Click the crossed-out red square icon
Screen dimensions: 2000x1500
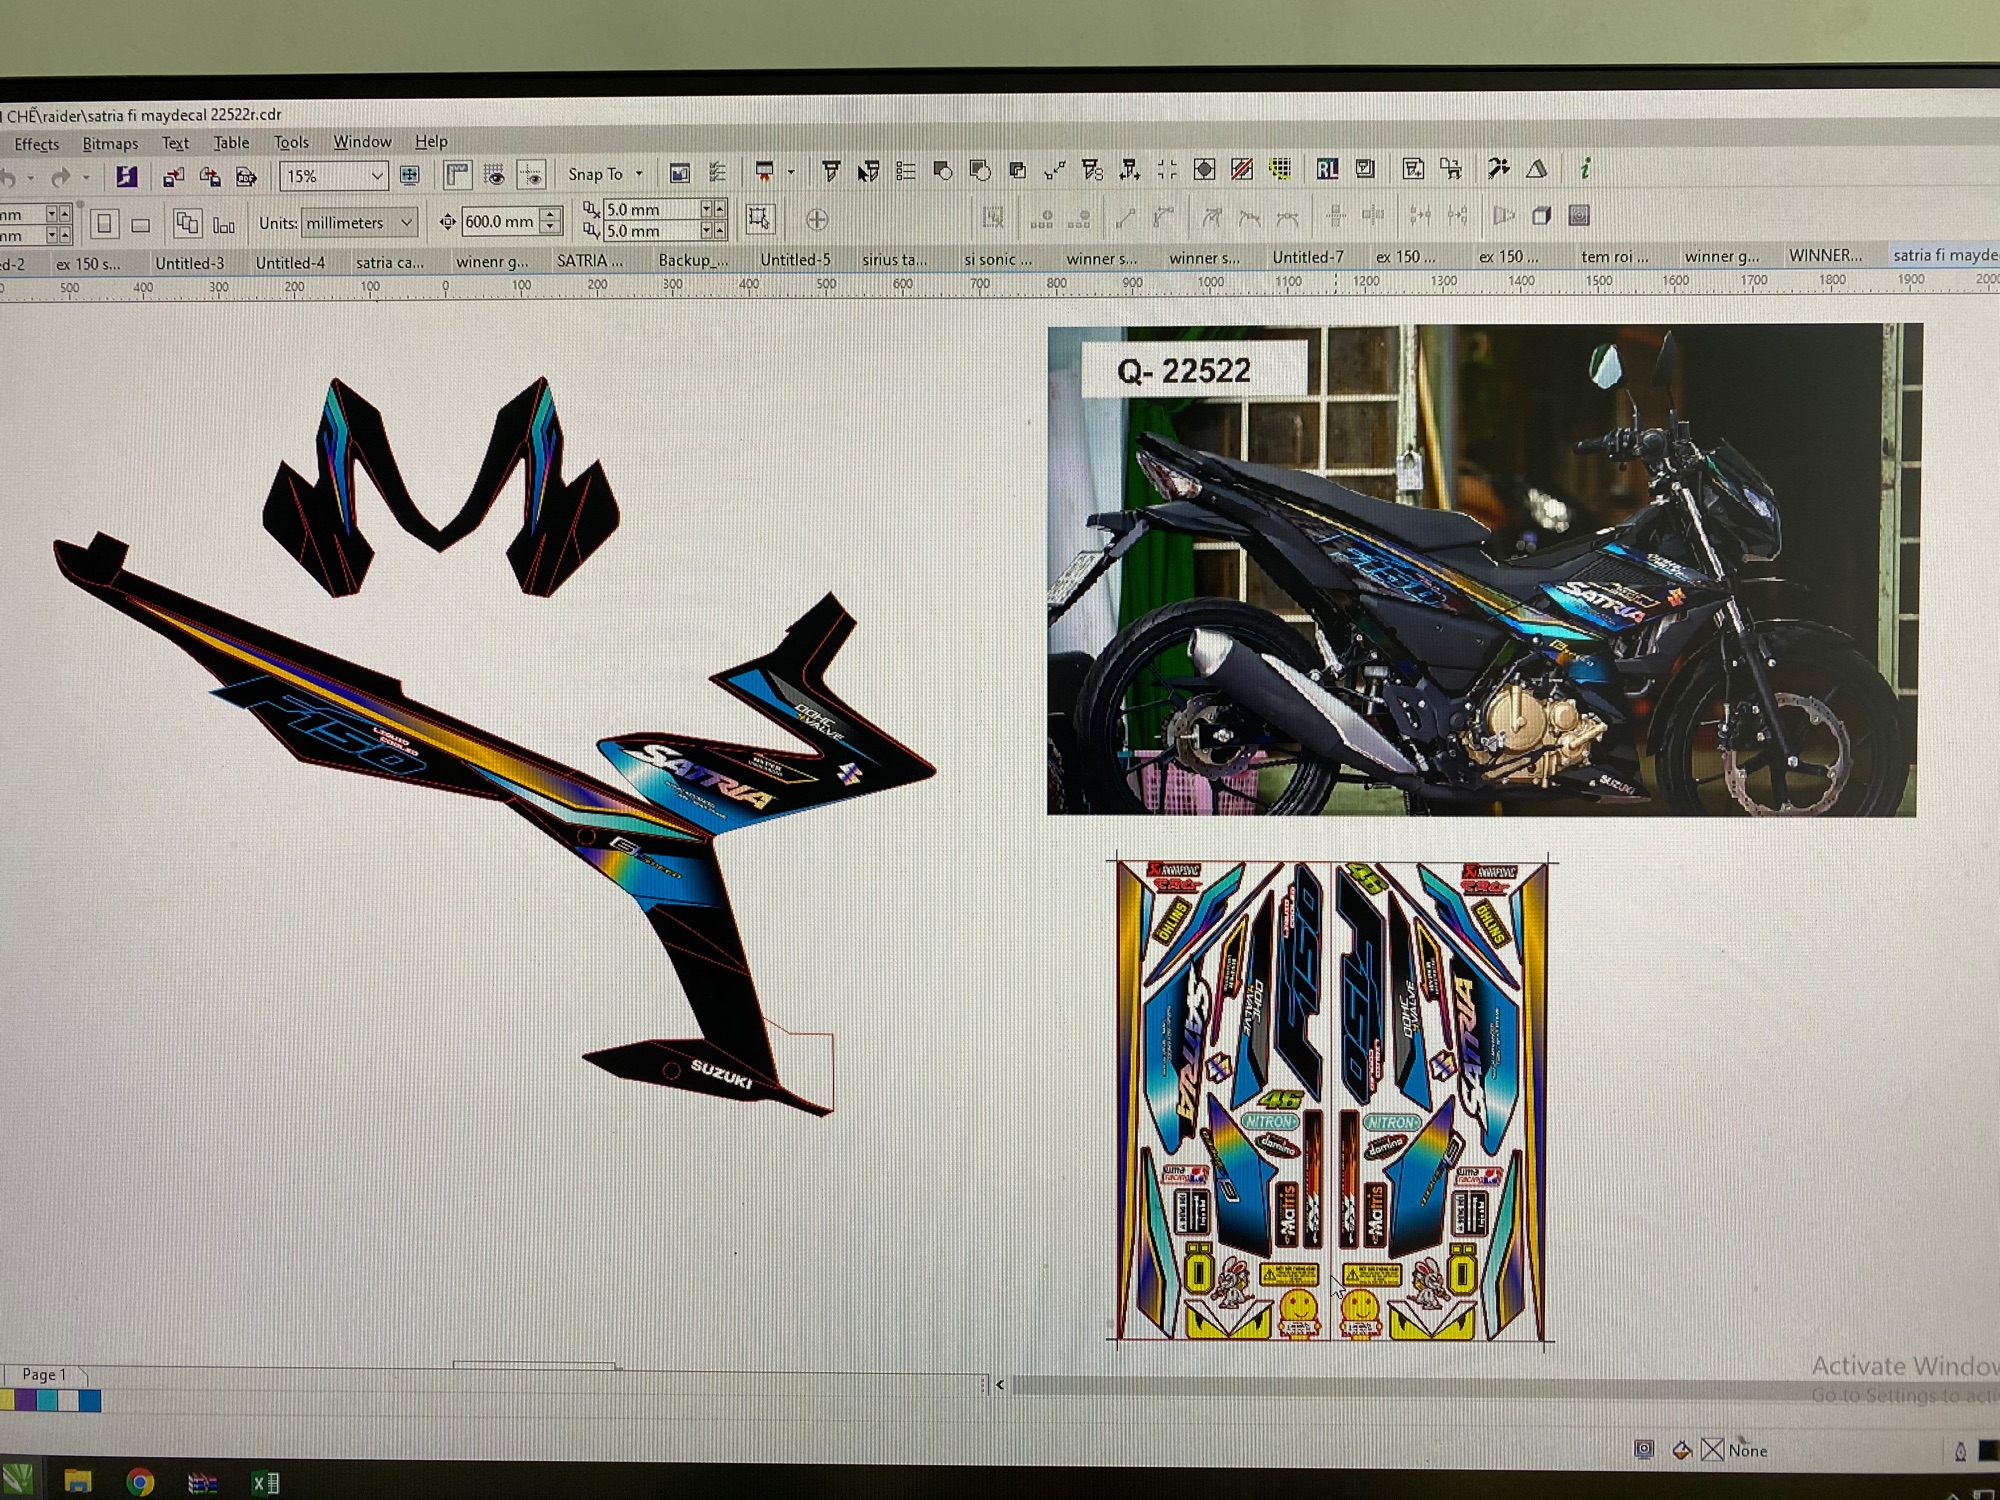click(x=1242, y=169)
